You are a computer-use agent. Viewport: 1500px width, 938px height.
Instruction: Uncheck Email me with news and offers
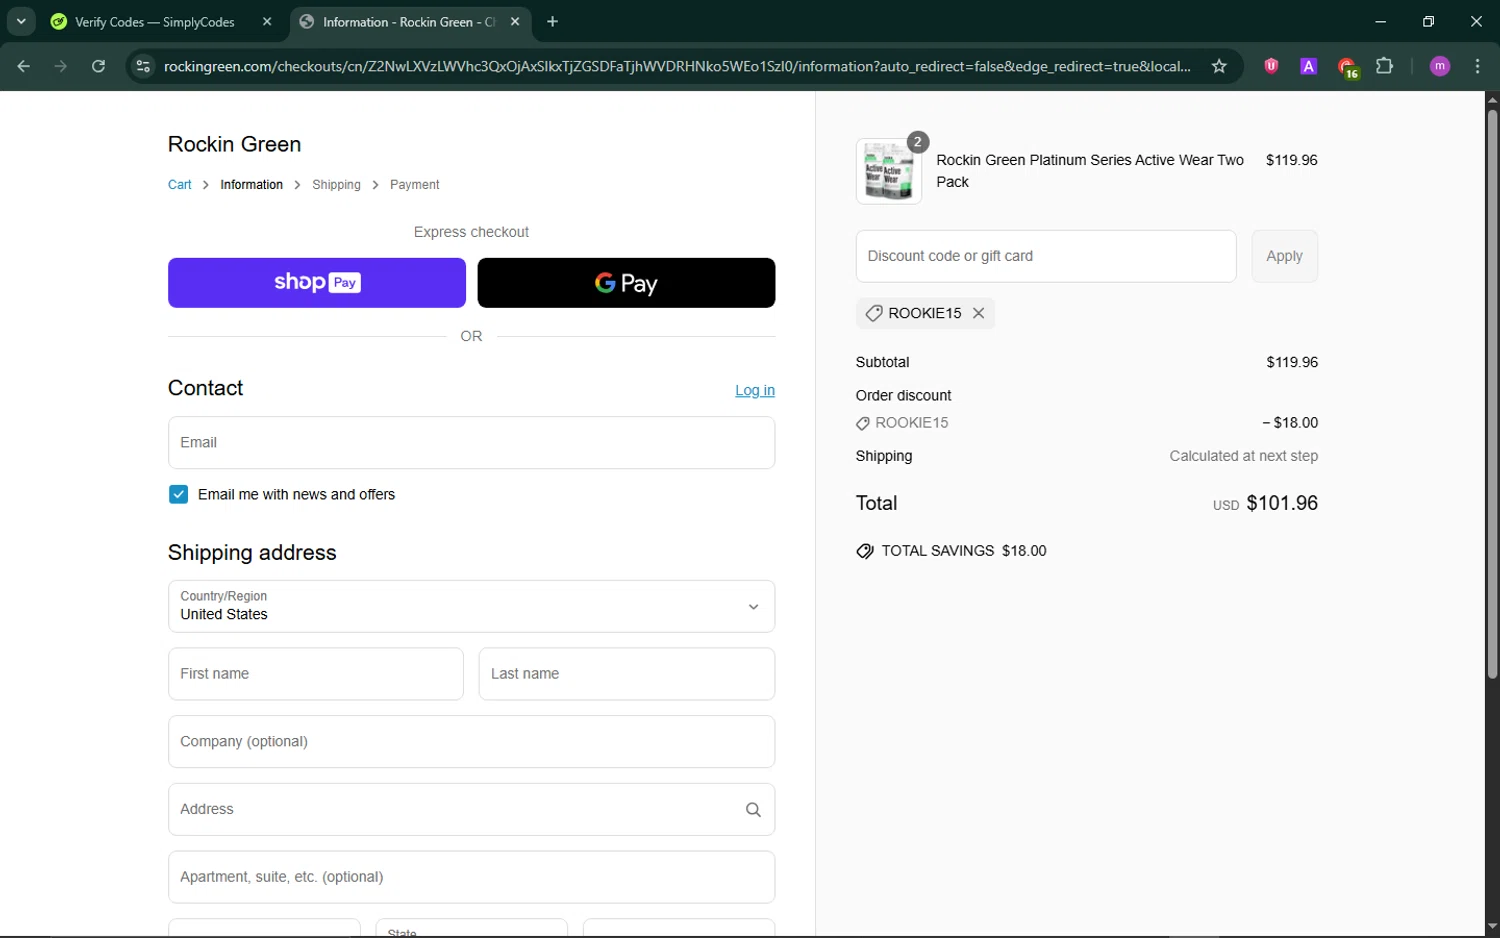pos(178,494)
